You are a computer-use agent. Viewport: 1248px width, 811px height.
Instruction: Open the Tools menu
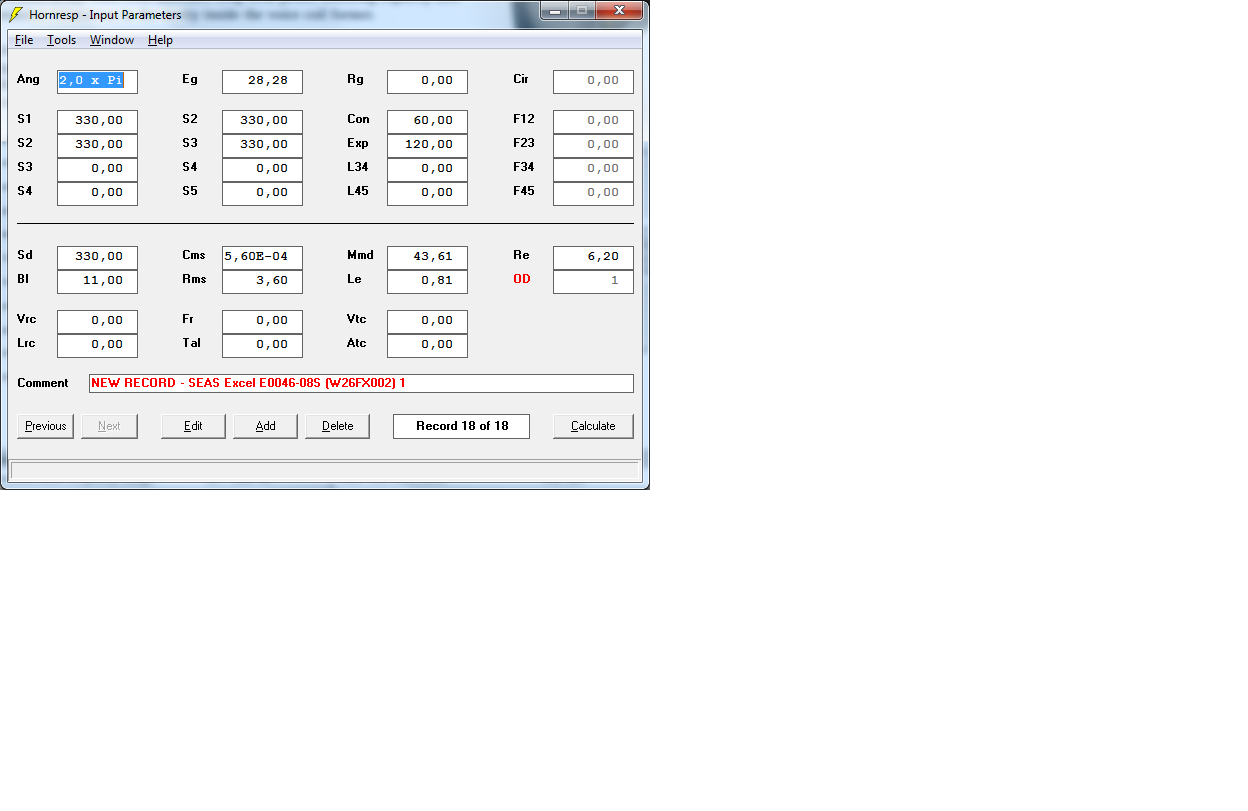[x=61, y=40]
